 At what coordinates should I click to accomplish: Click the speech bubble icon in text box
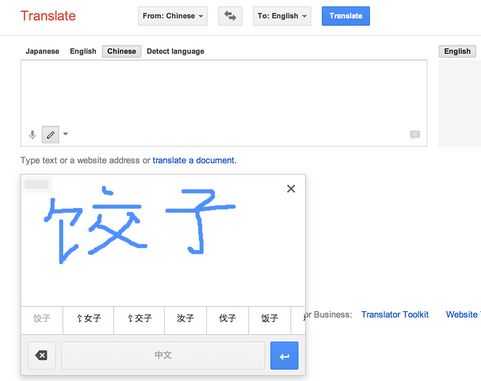415,134
